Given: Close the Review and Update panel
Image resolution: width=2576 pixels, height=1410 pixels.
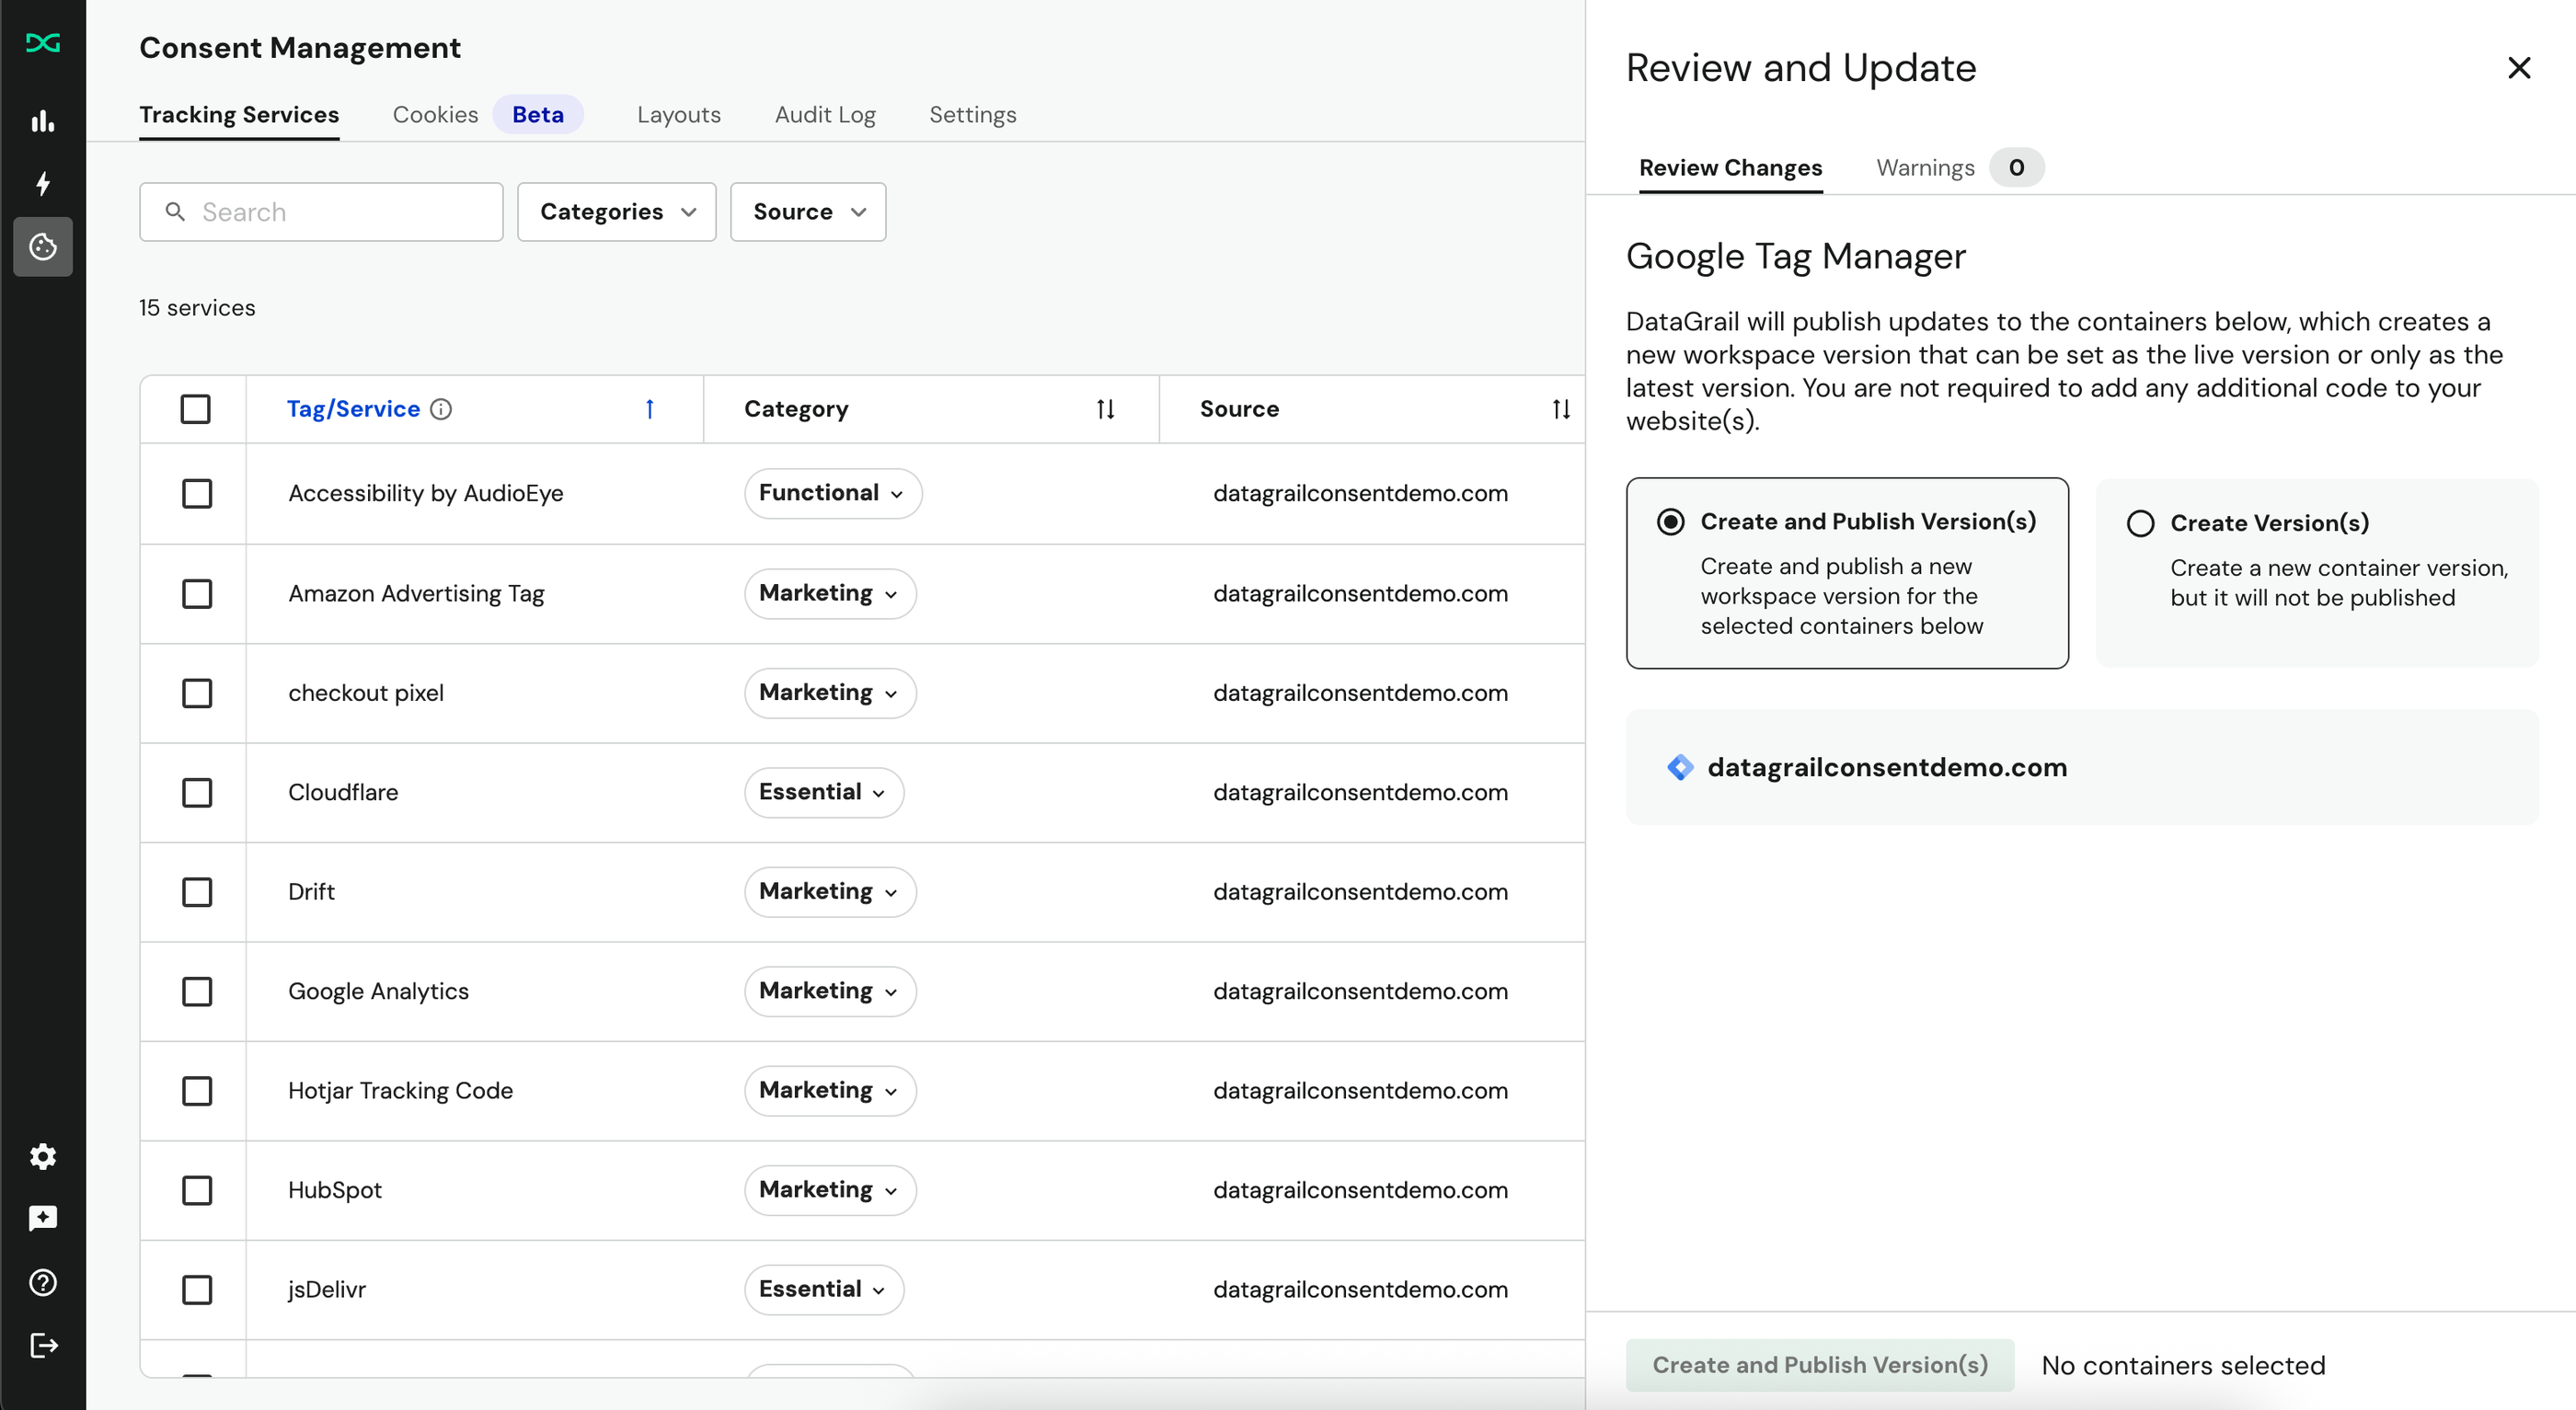Looking at the screenshot, I should point(2519,68).
